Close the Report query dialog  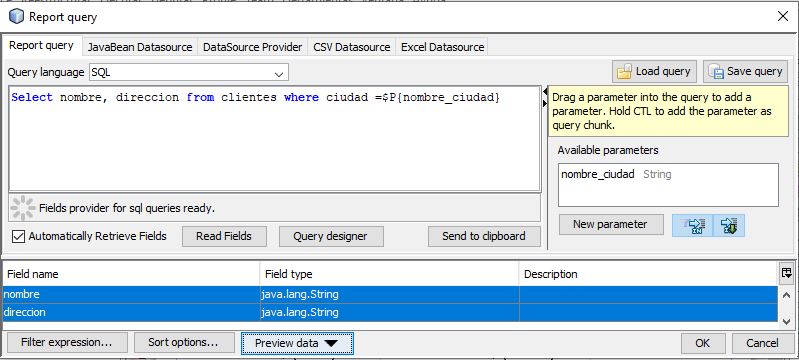point(783,16)
